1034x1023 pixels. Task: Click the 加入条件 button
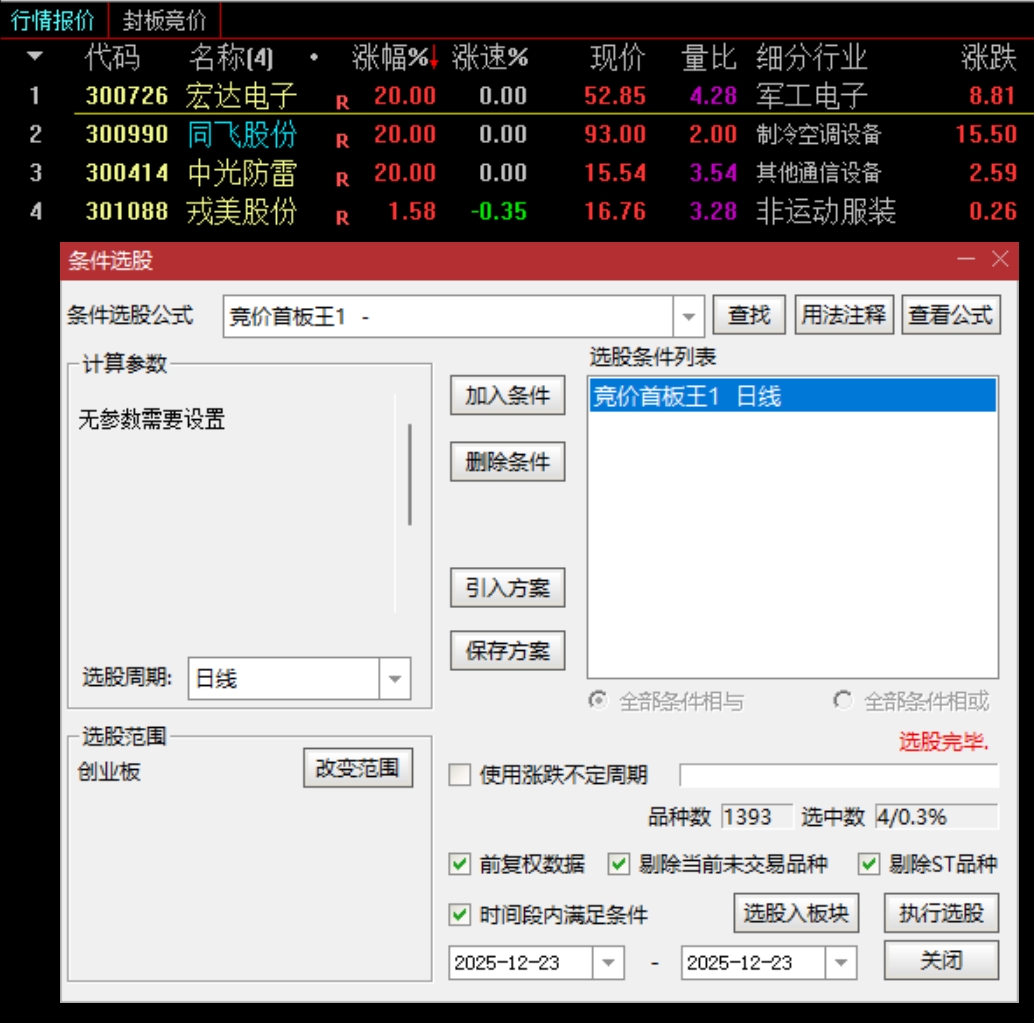click(x=507, y=395)
